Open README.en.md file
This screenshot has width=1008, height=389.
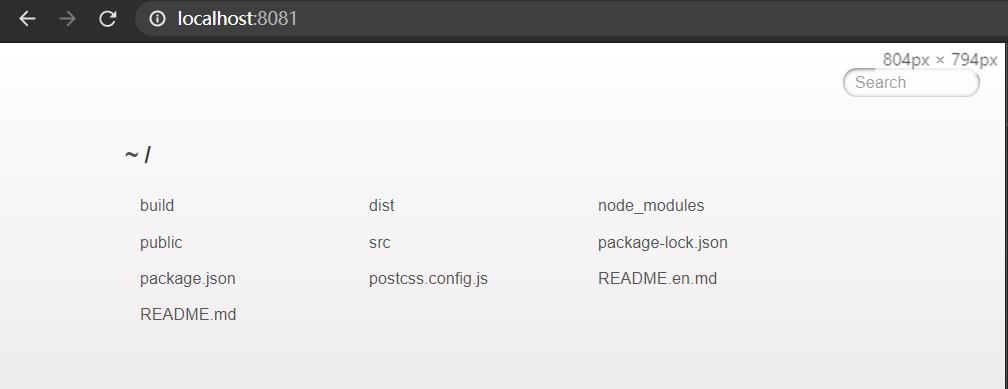pyautogui.click(x=657, y=278)
